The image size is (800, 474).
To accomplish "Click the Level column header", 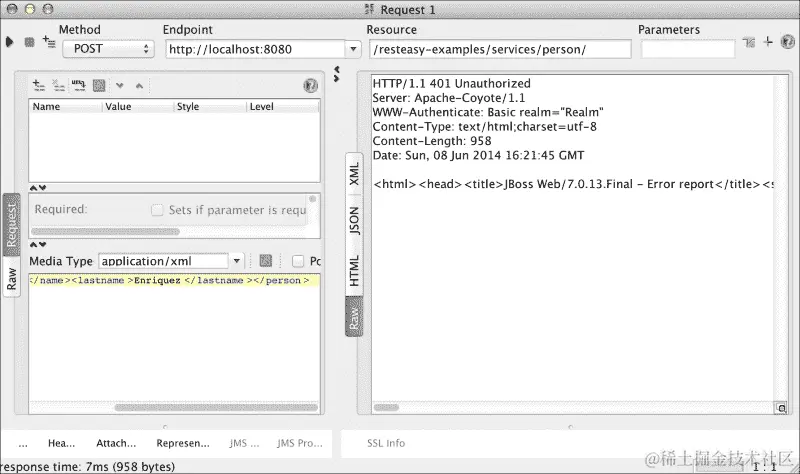I will click(x=283, y=106).
